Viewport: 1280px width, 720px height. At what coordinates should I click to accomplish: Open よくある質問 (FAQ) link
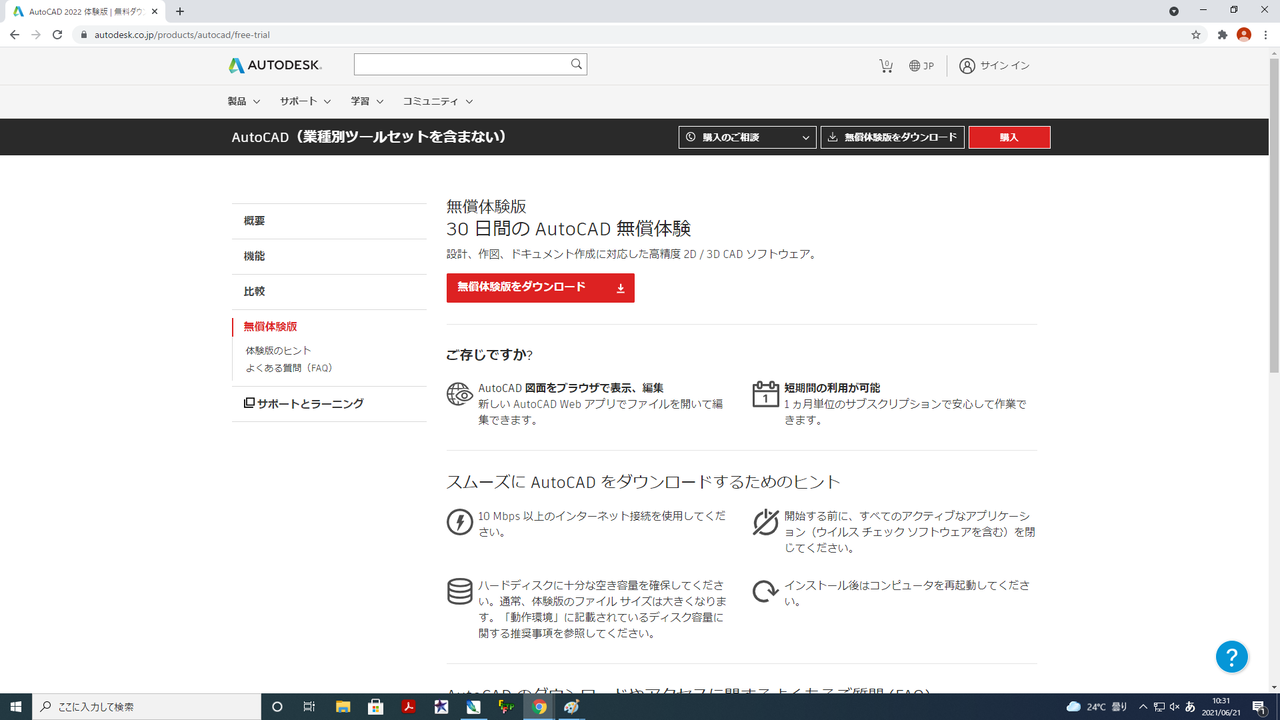(289, 368)
